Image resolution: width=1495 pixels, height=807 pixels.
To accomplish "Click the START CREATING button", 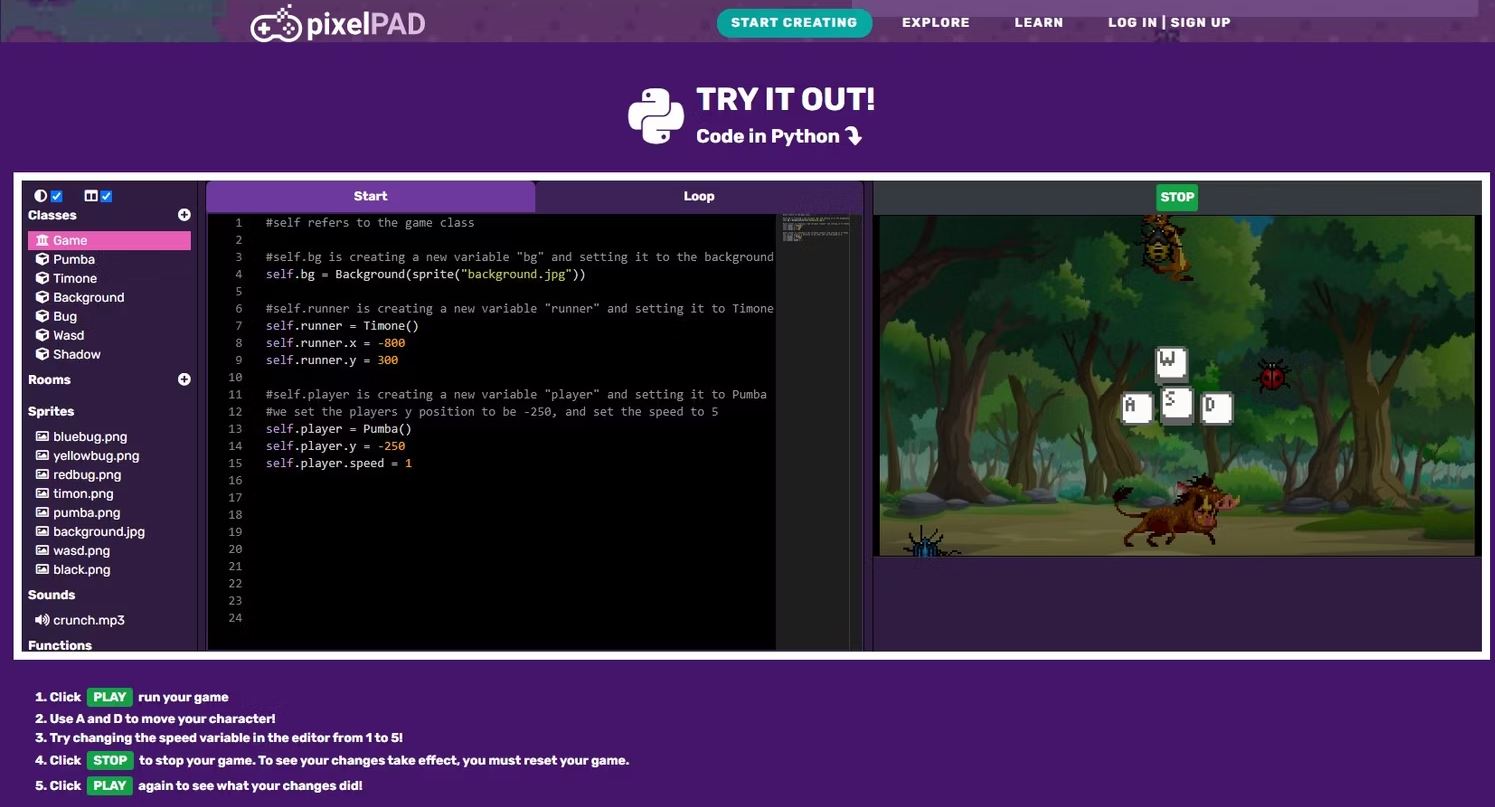I will coord(794,23).
